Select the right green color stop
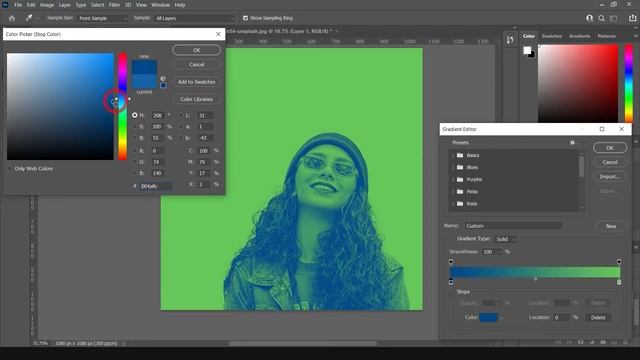640x360 pixels. 619,282
